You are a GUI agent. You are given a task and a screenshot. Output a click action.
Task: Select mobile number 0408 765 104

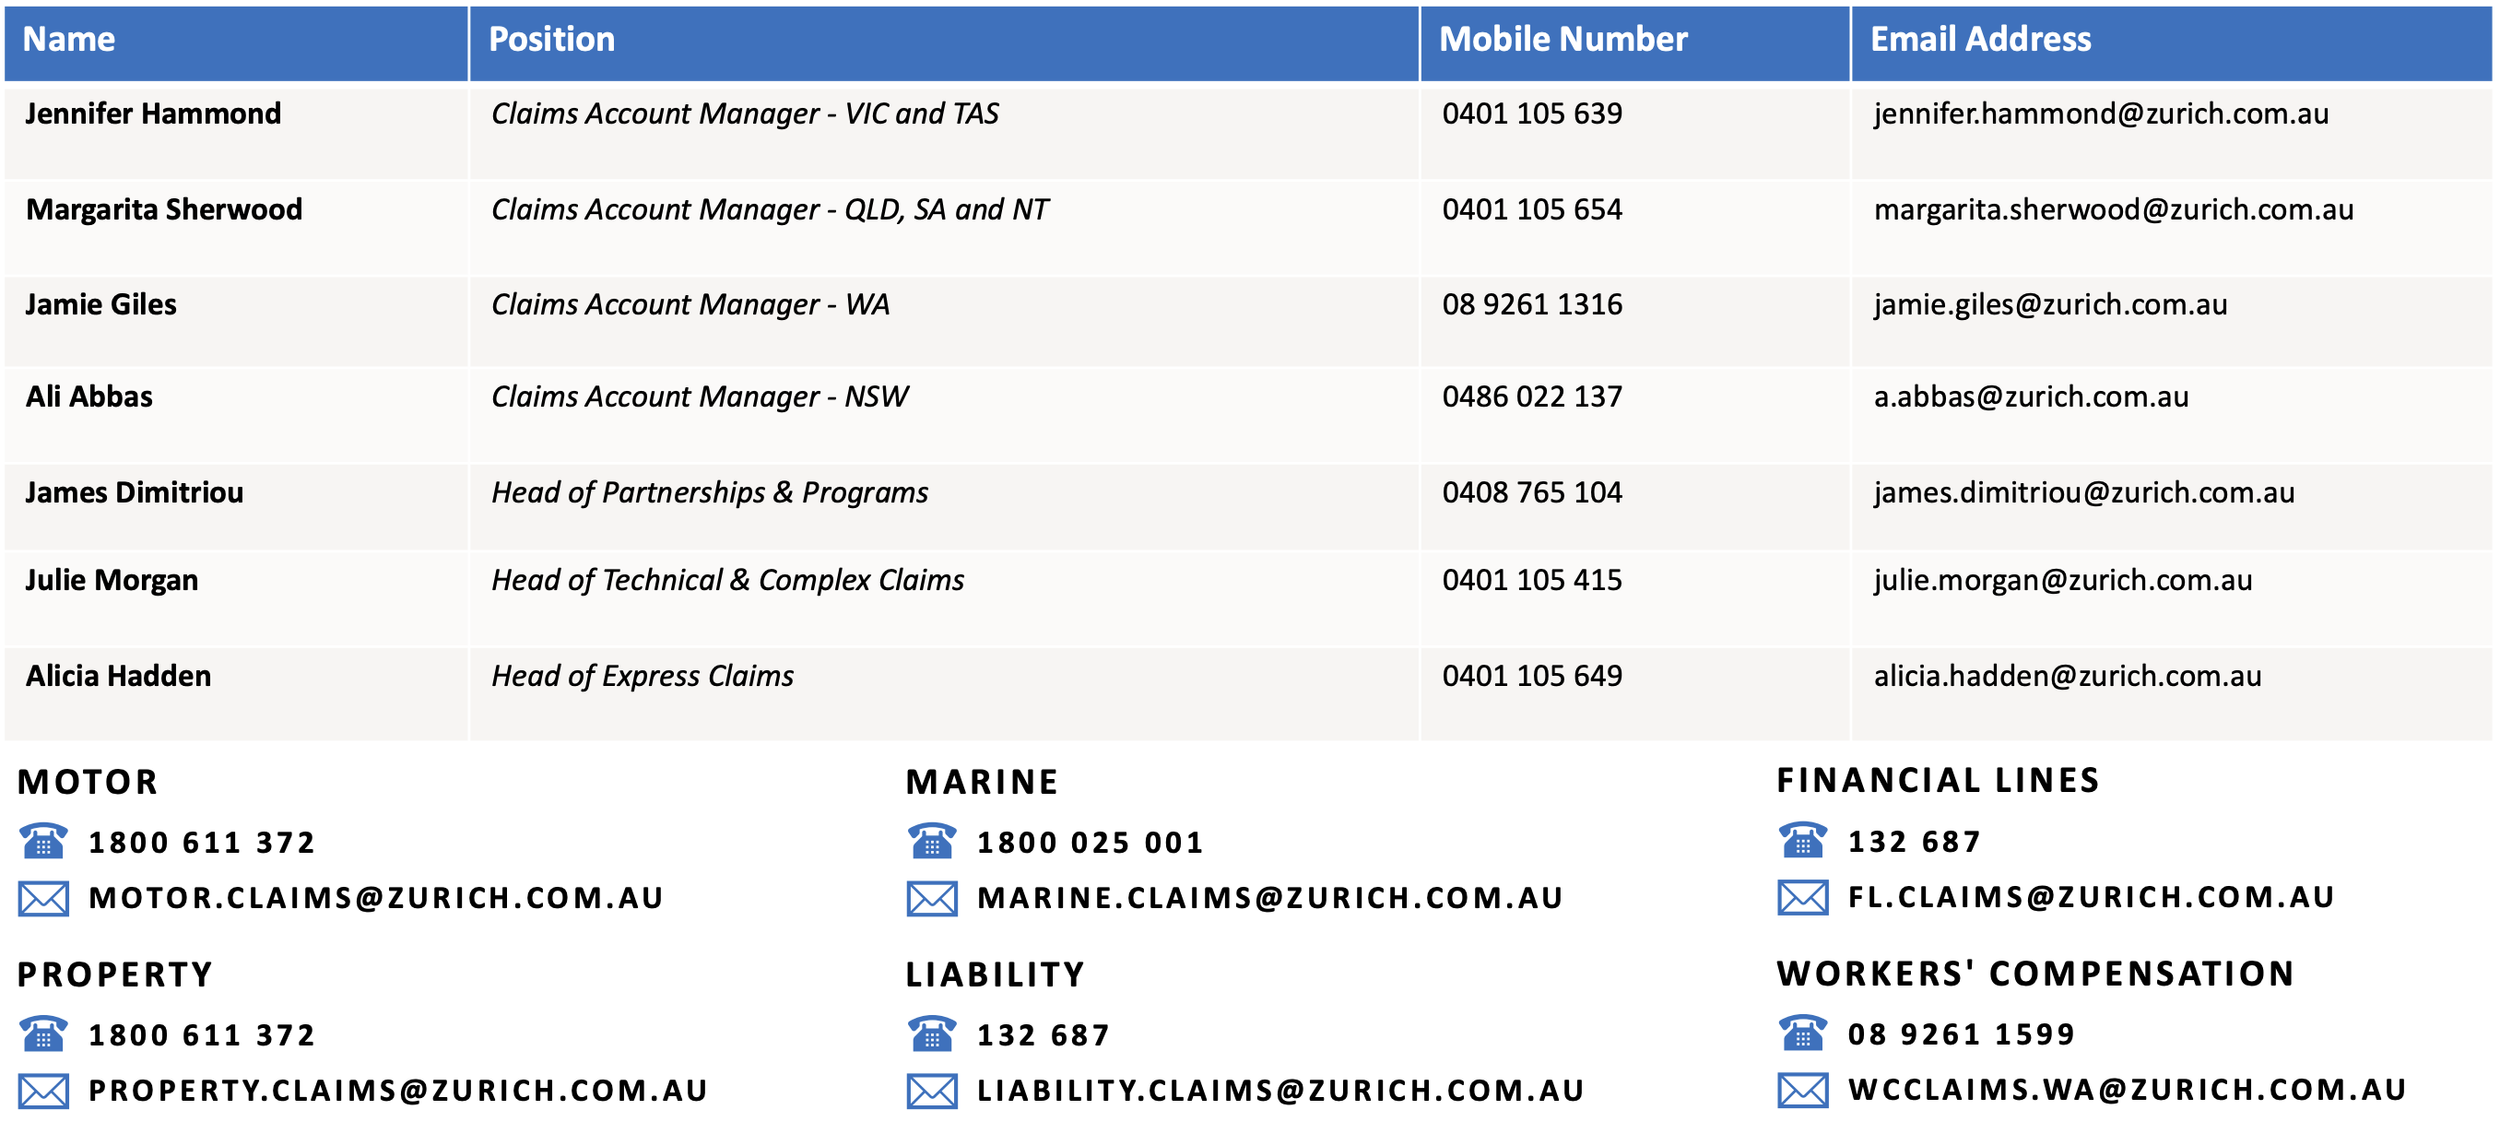point(1532,493)
